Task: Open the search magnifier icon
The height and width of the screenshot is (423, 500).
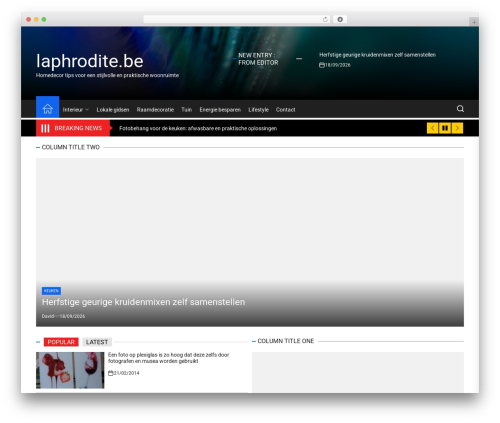Action: [460, 109]
